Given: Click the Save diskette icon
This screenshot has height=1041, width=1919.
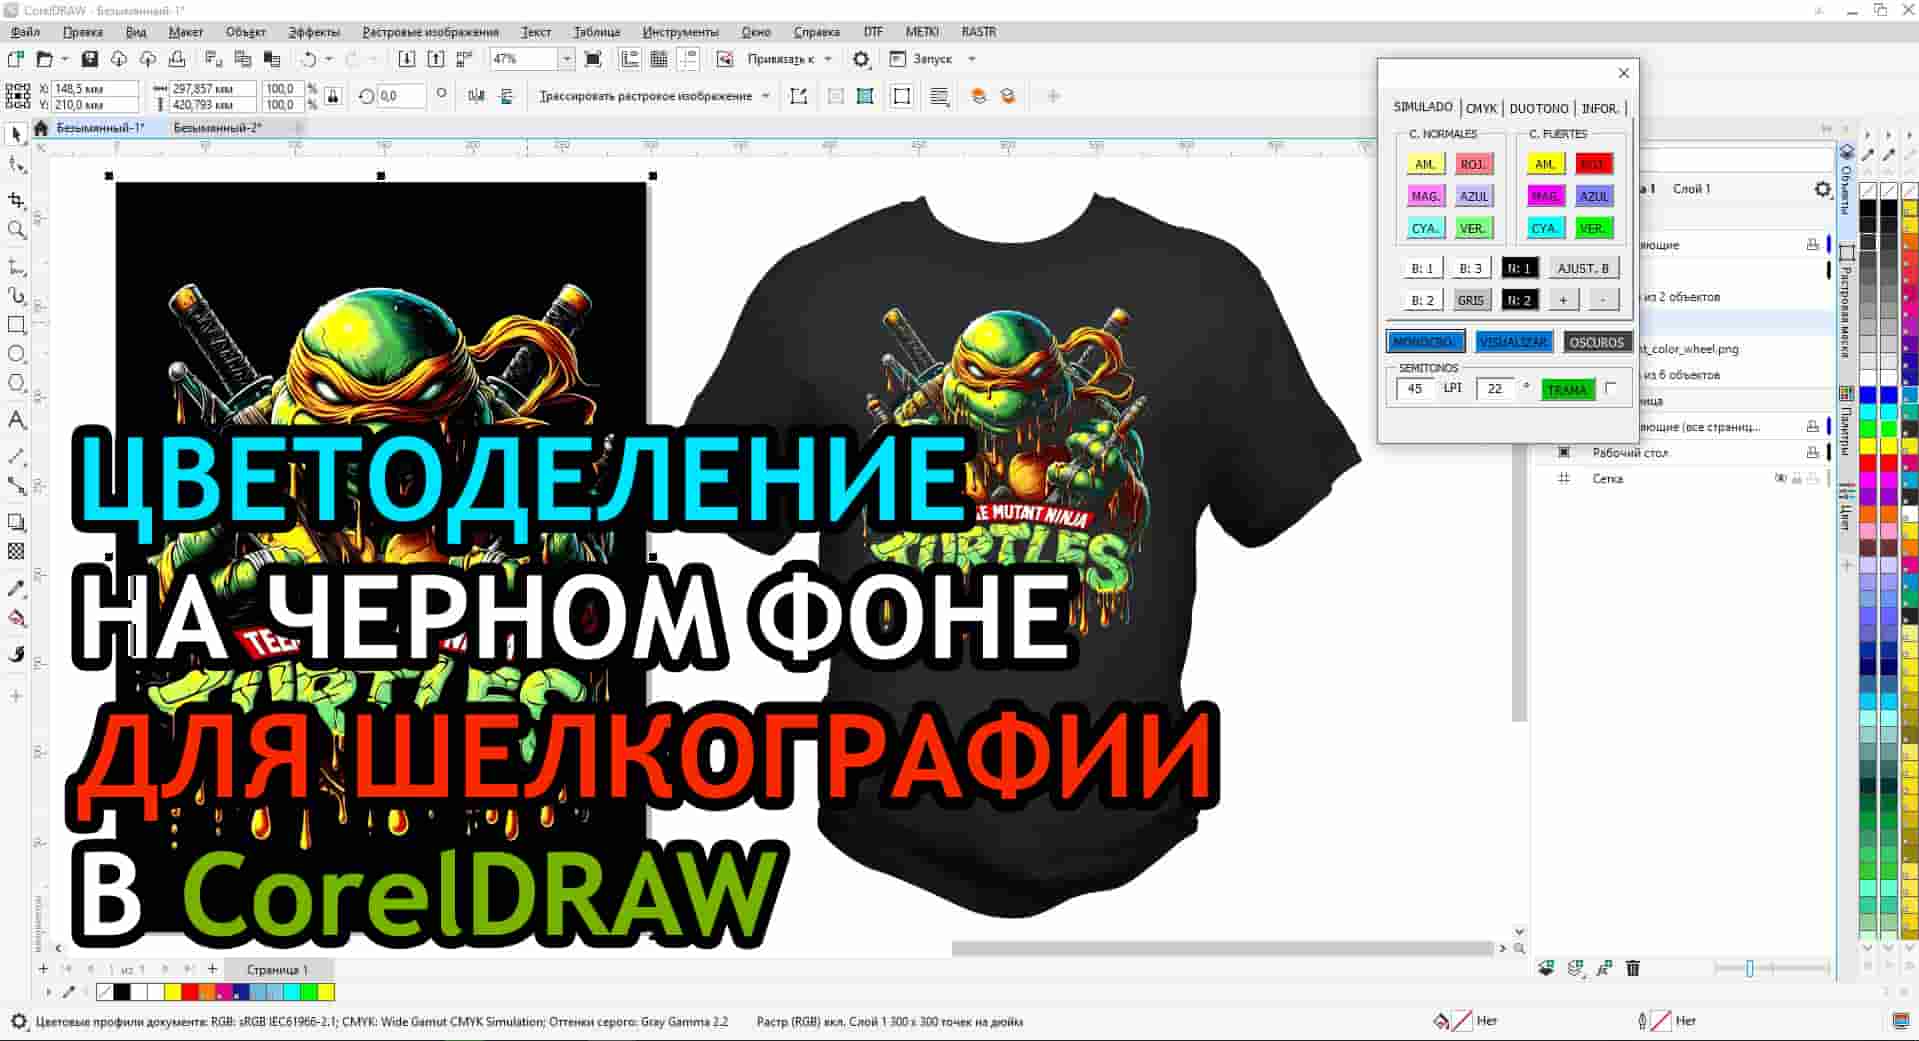Looking at the screenshot, I should [89, 59].
